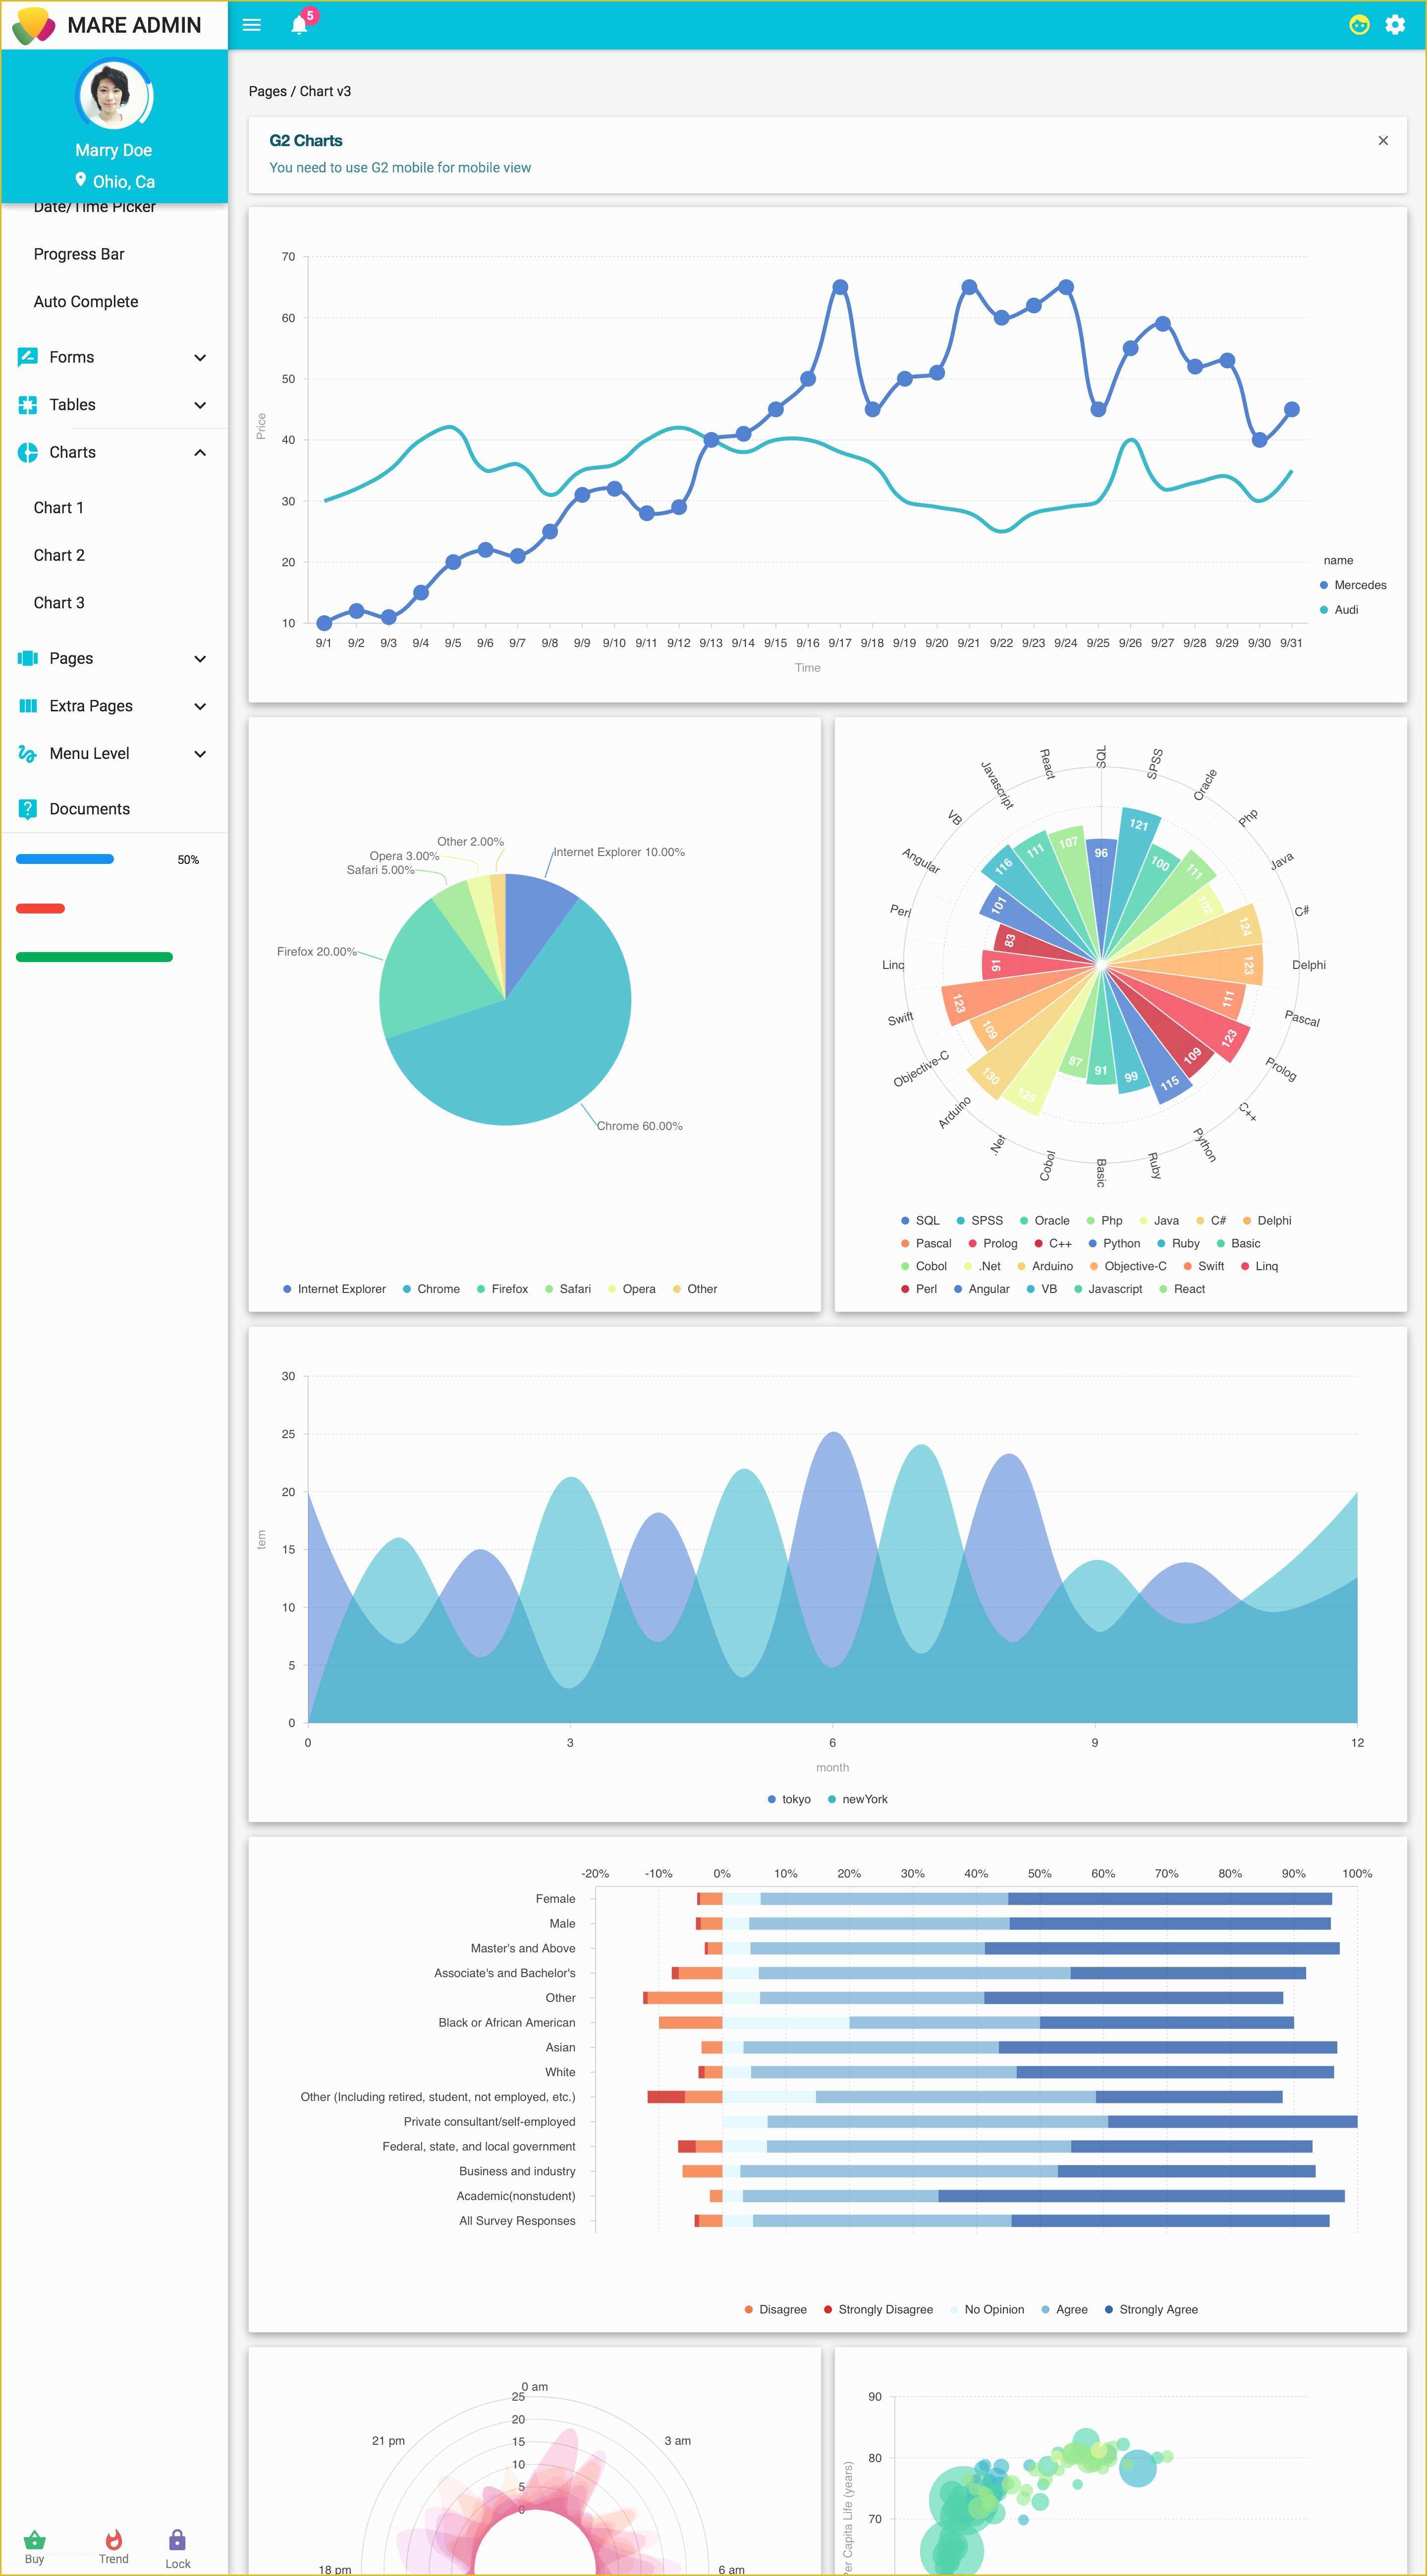
Task: Expand the Tables menu chevron
Action: pyautogui.click(x=200, y=405)
